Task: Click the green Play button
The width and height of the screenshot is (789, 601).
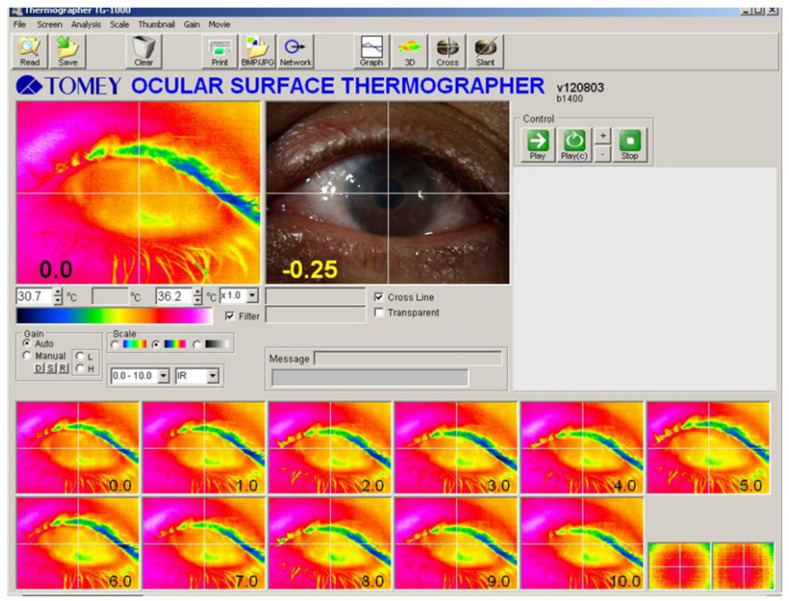Action: coord(537,145)
